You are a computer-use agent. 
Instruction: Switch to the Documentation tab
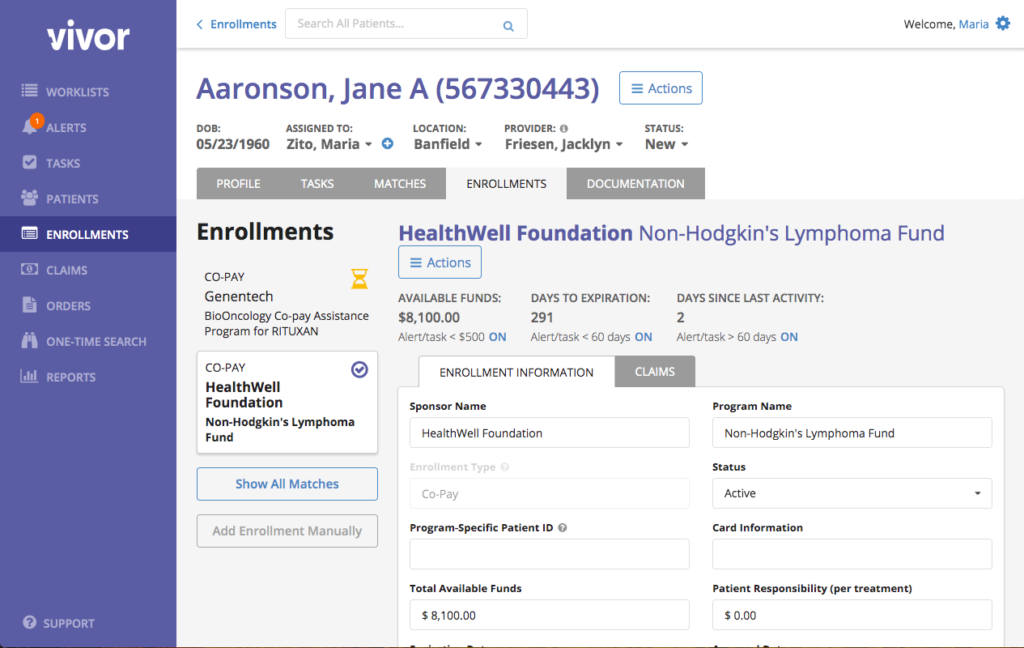click(635, 184)
